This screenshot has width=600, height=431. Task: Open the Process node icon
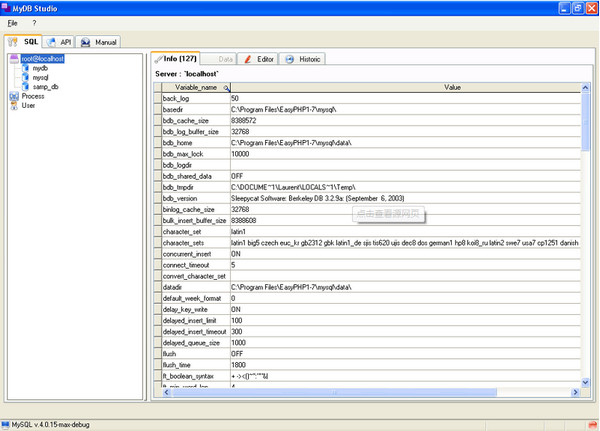tap(14, 96)
